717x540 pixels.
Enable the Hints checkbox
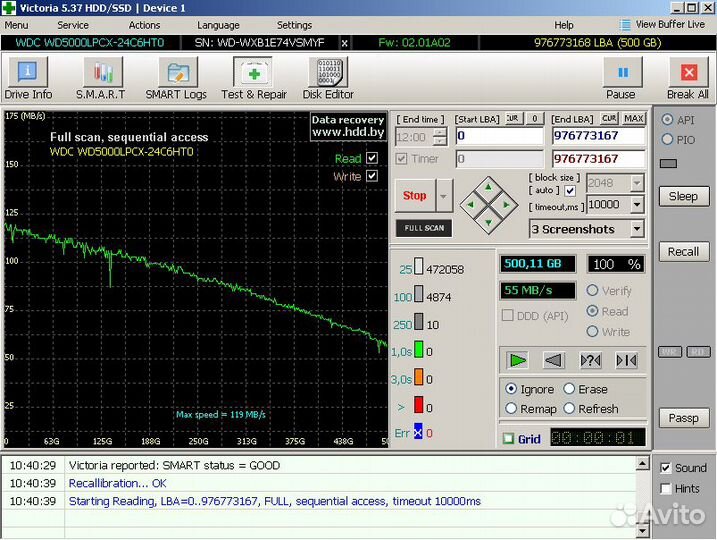665,489
